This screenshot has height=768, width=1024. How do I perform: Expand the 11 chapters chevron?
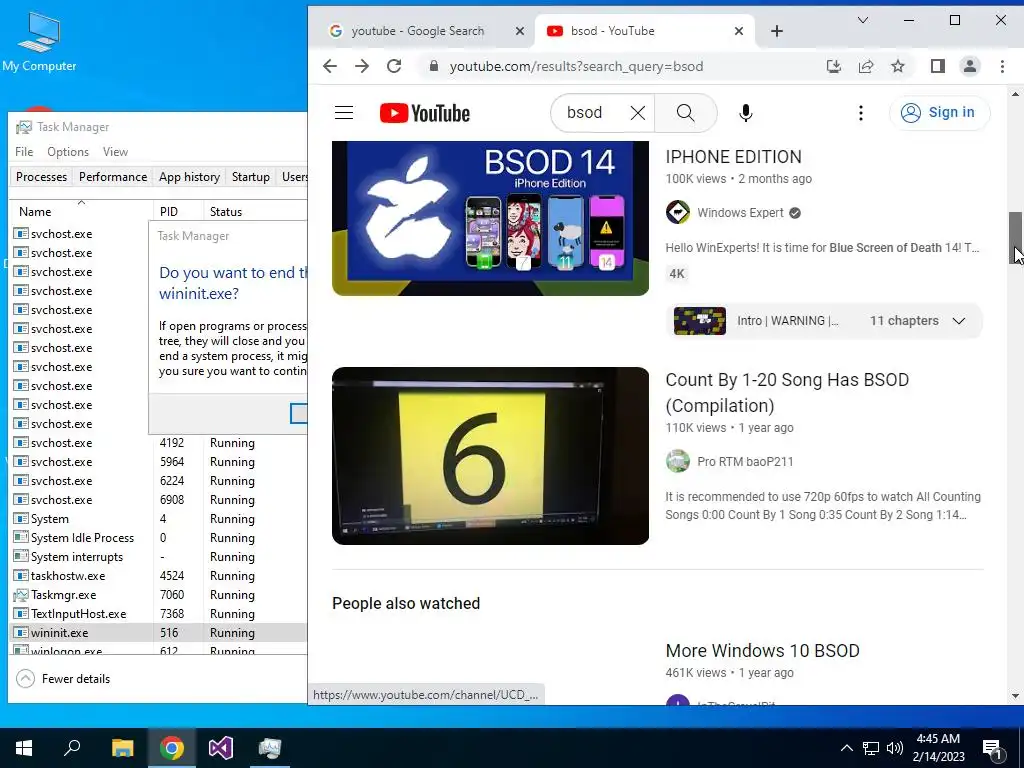pyautogui.click(x=959, y=321)
